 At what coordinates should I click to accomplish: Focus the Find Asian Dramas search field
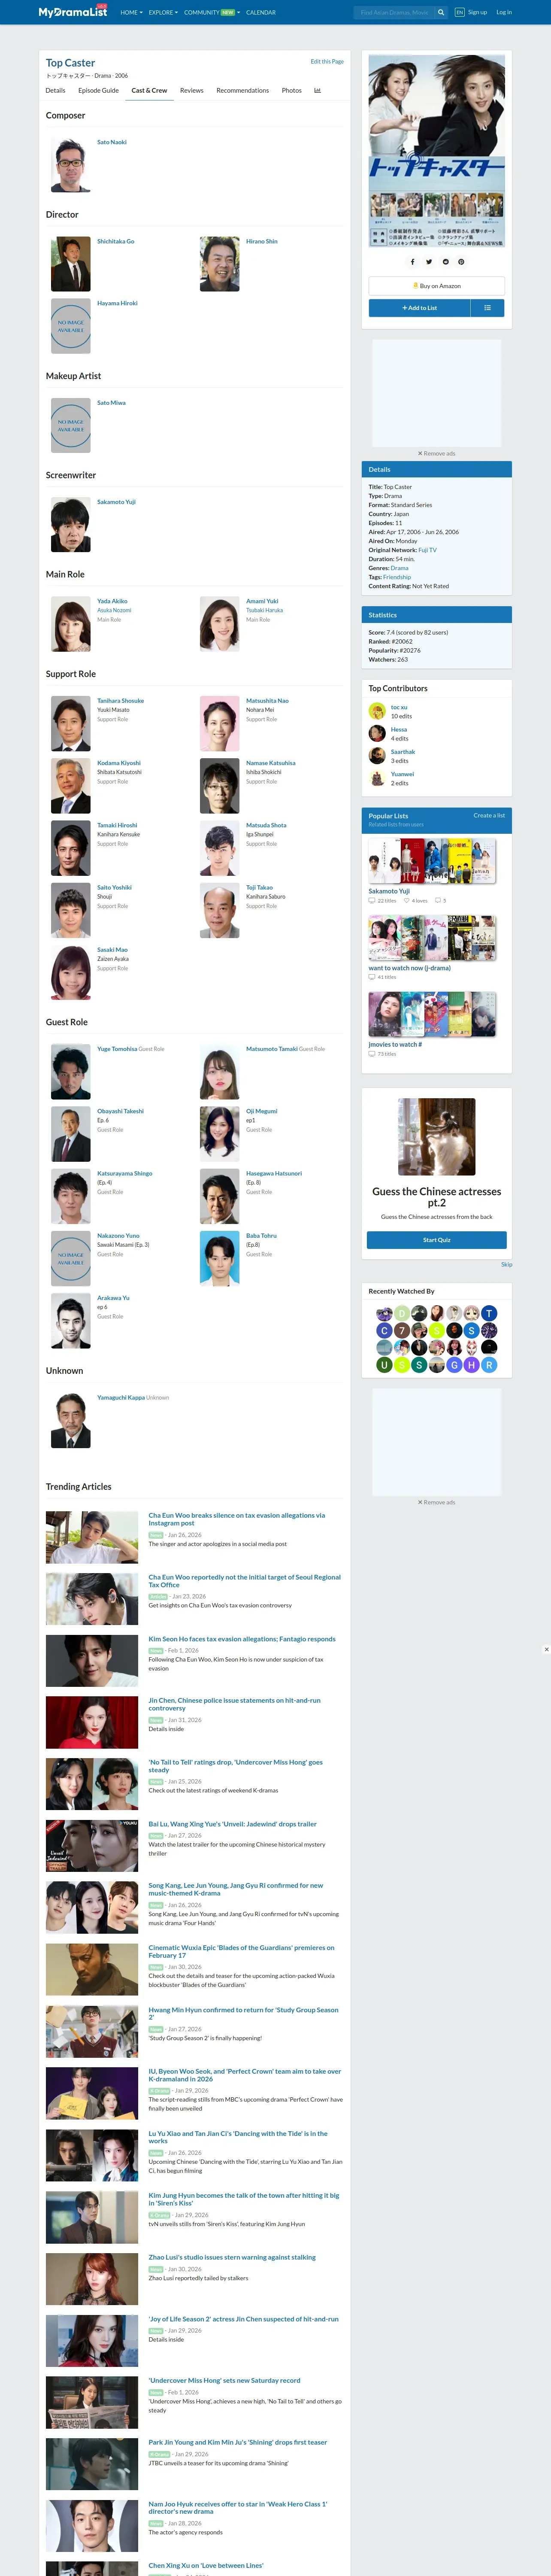393,13
